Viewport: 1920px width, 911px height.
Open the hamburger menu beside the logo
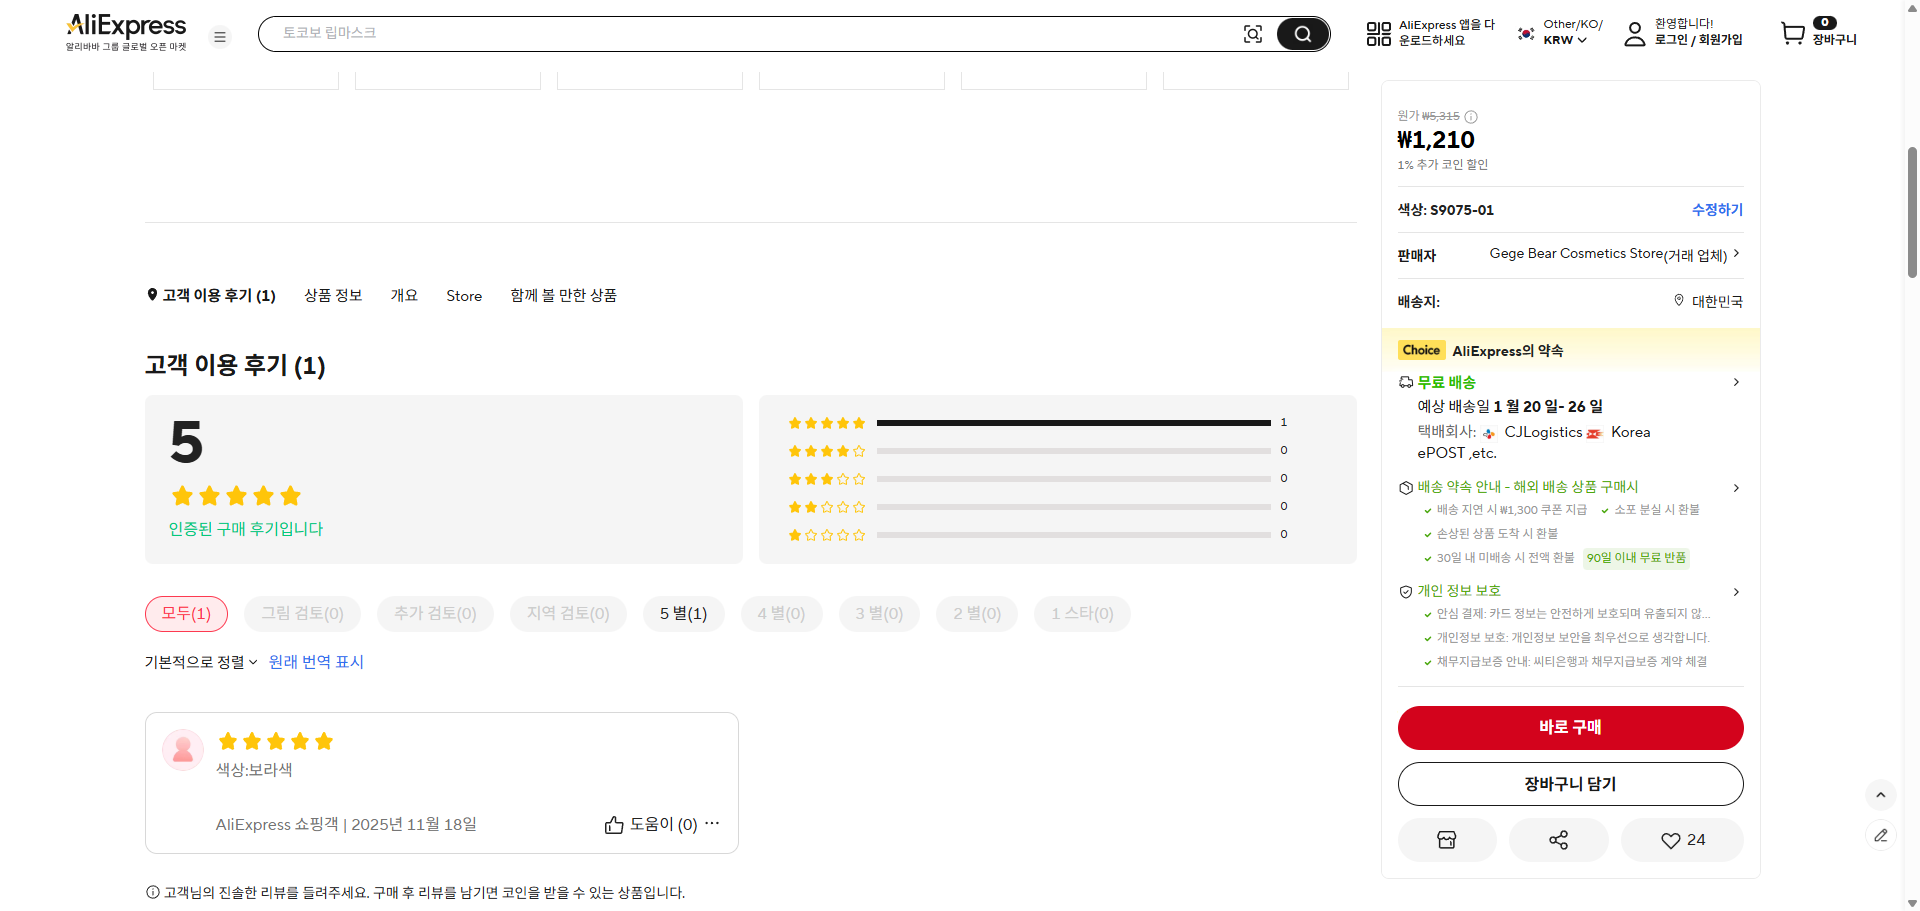[x=219, y=36]
